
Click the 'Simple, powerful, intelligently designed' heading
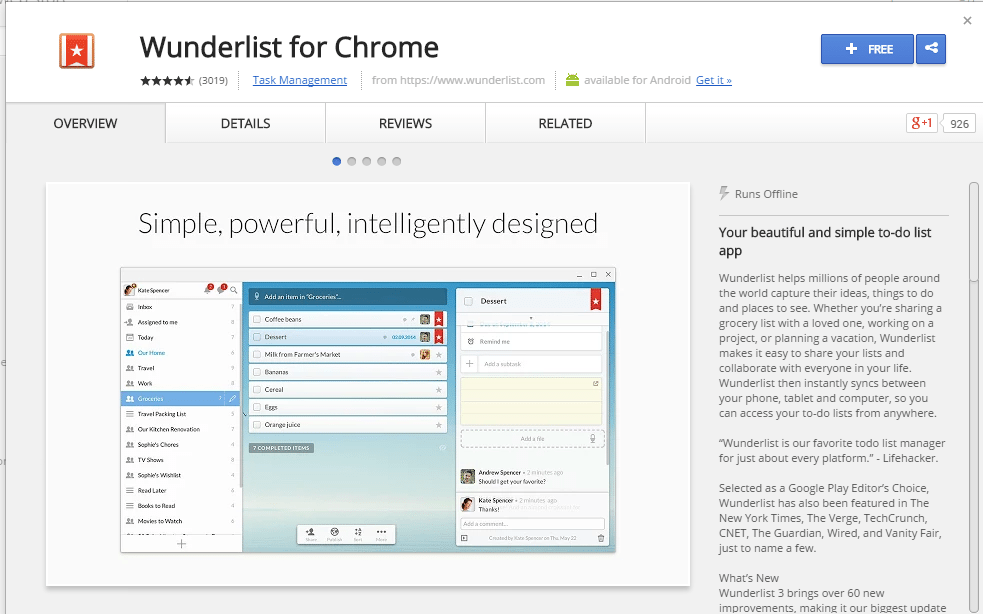[x=368, y=224]
